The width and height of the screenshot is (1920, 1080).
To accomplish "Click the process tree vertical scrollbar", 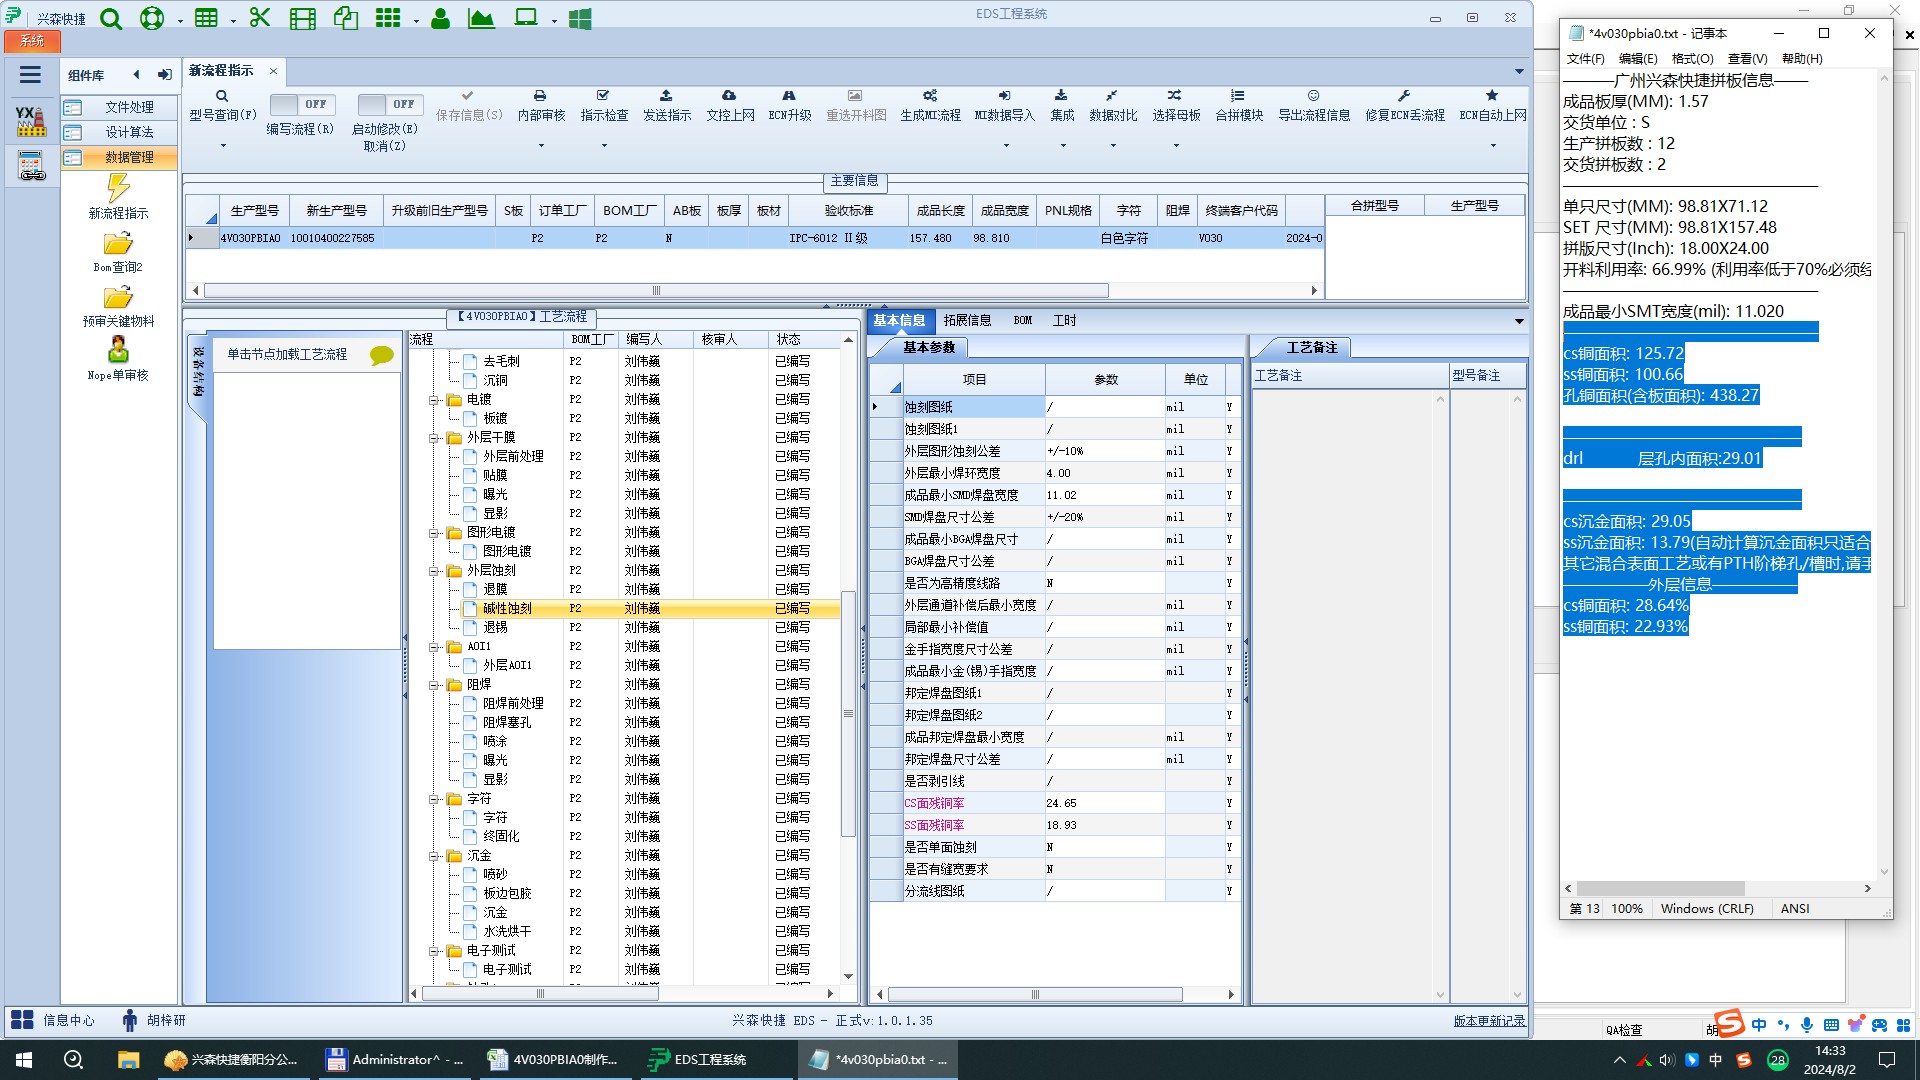I will (848, 713).
